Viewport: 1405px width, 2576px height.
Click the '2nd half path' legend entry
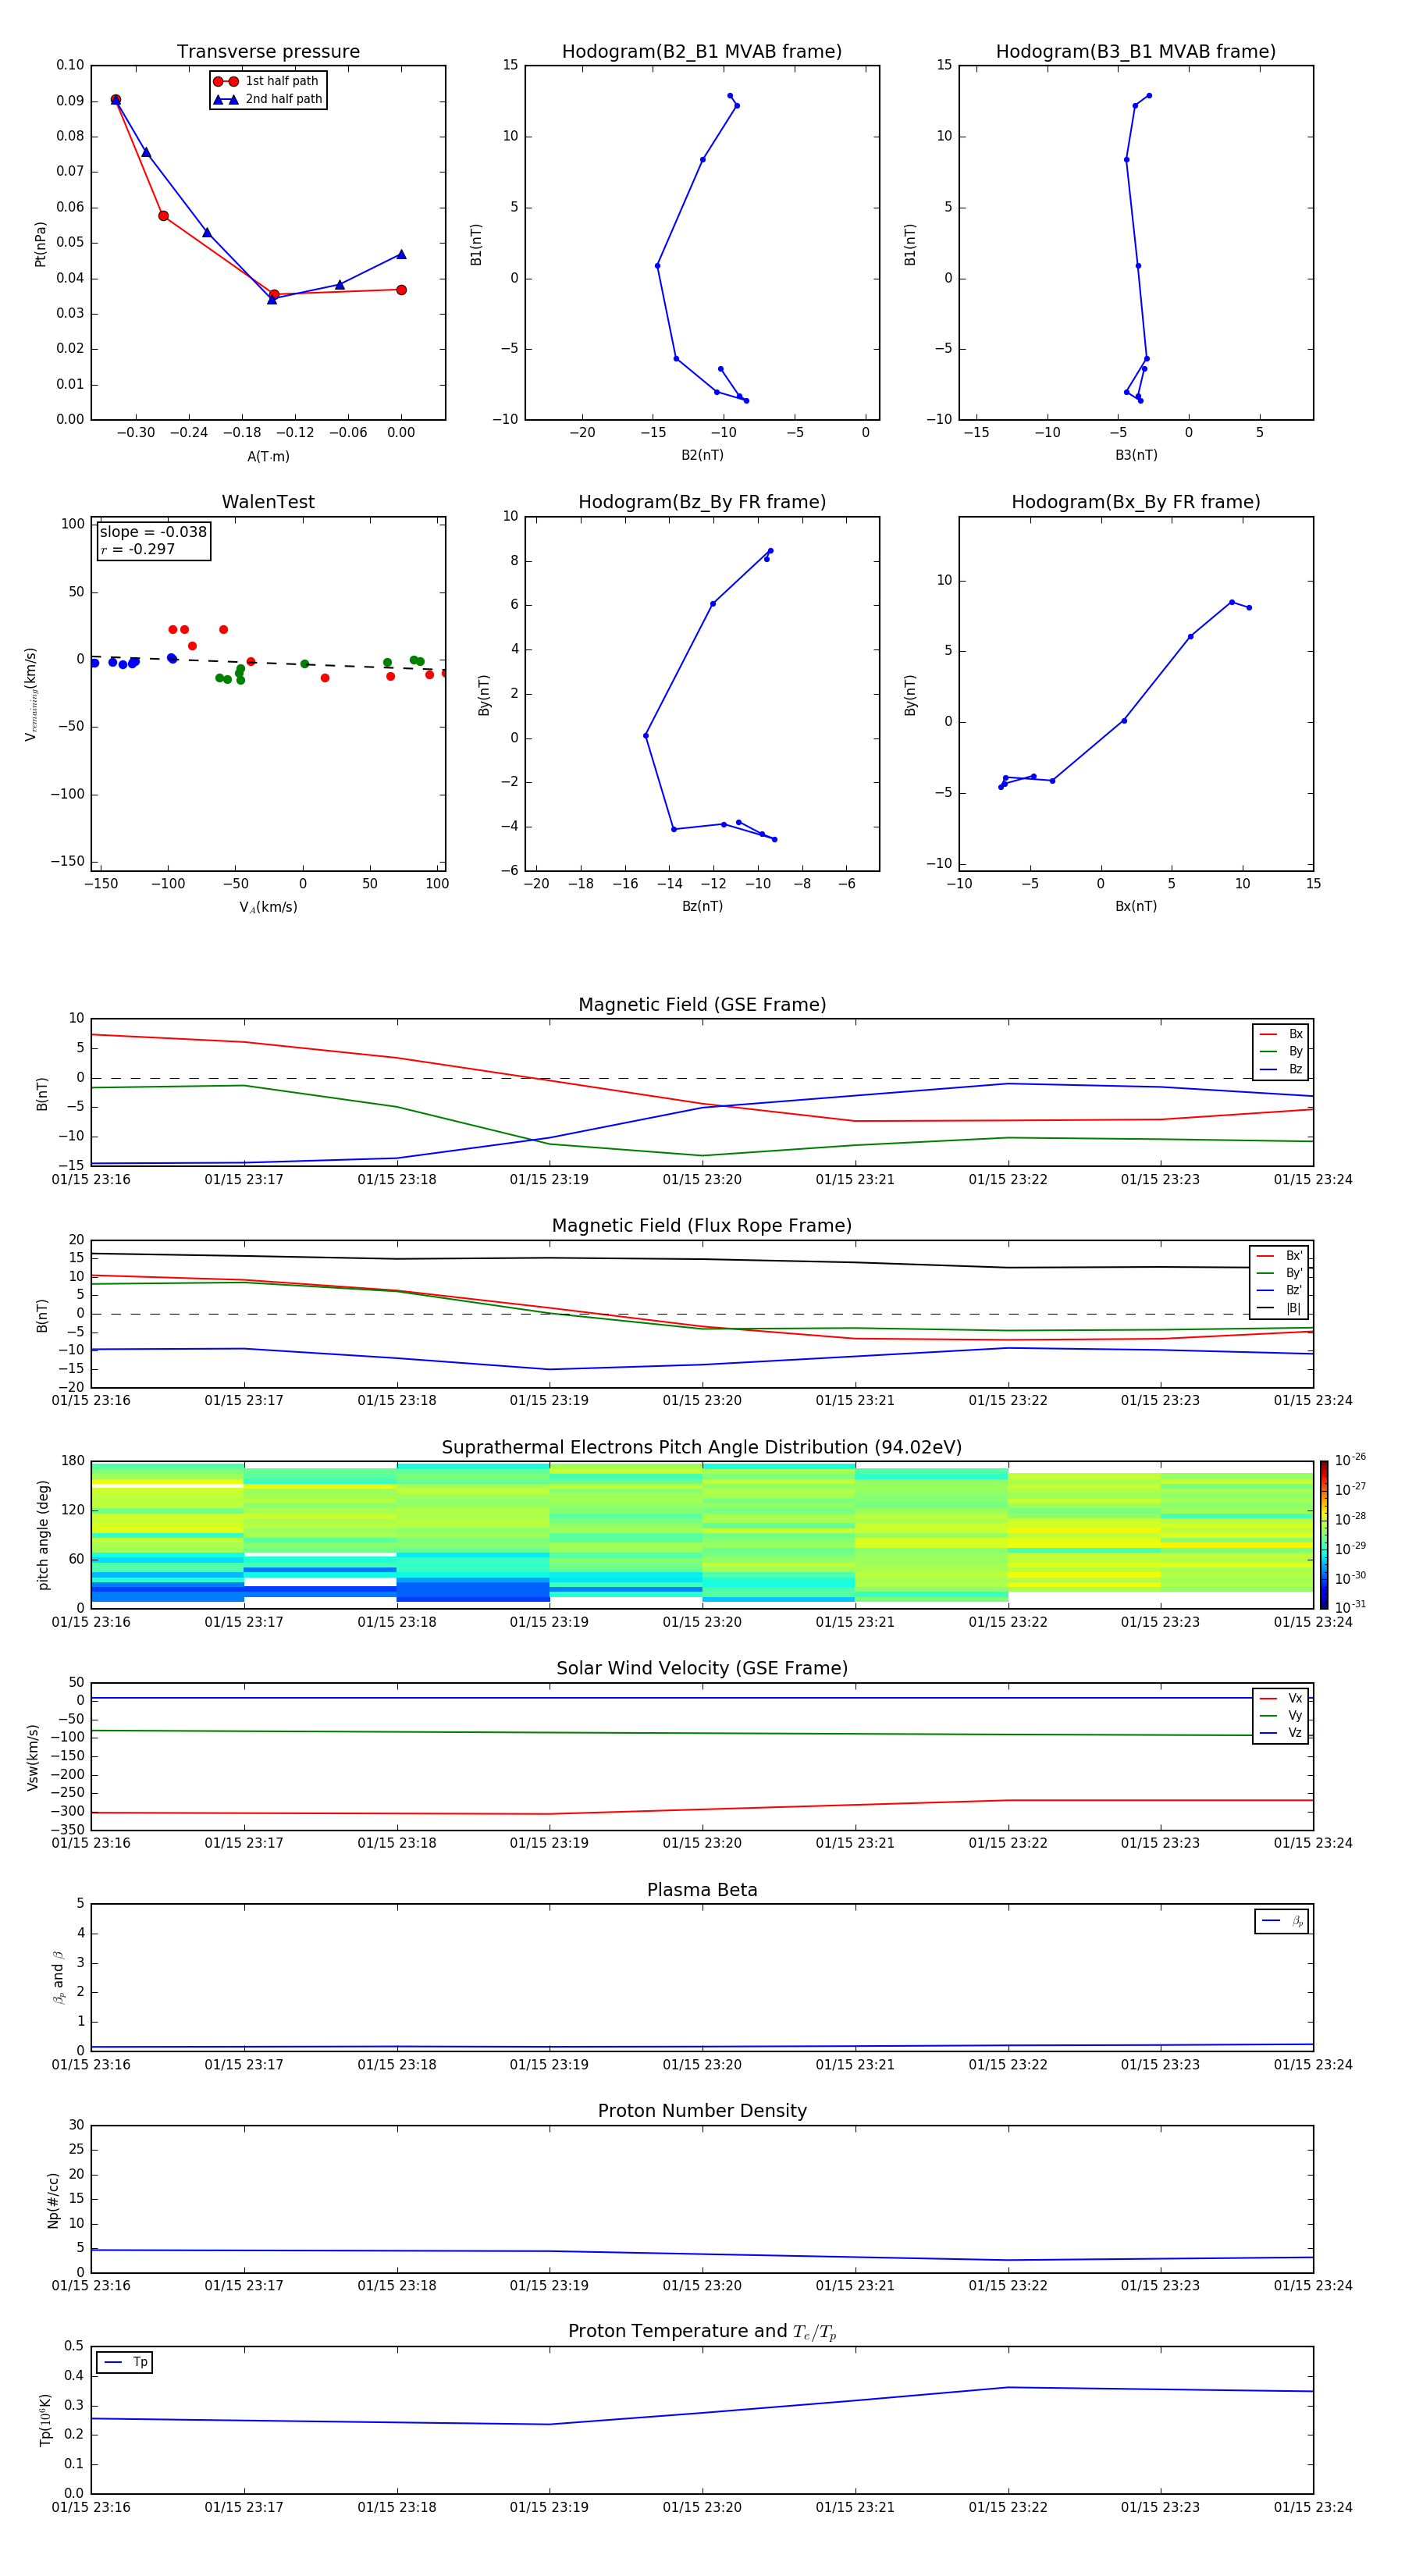267,99
